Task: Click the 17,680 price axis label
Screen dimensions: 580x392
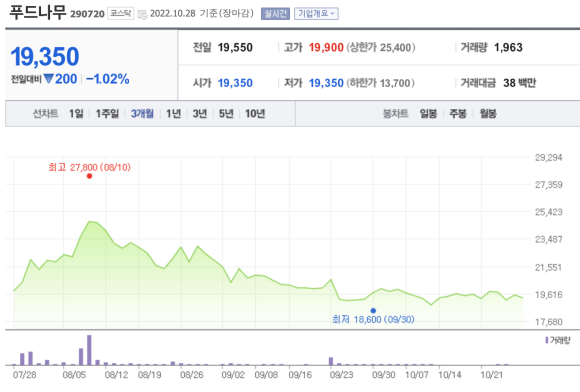Action: click(549, 322)
